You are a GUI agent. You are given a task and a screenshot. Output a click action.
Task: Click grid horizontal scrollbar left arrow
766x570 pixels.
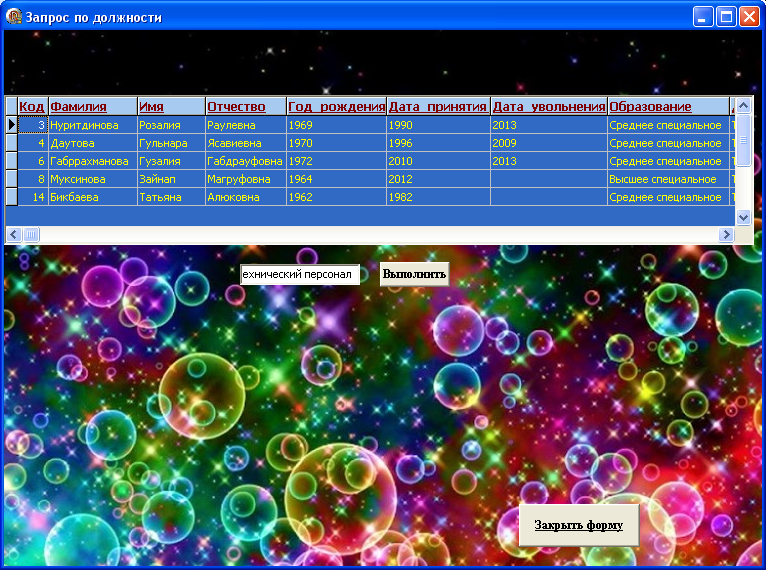point(14,235)
